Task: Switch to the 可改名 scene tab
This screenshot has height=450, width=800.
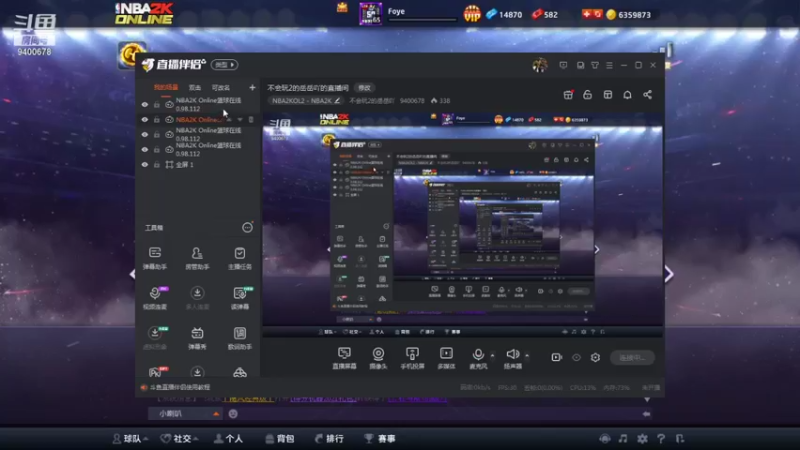Action: click(x=220, y=88)
